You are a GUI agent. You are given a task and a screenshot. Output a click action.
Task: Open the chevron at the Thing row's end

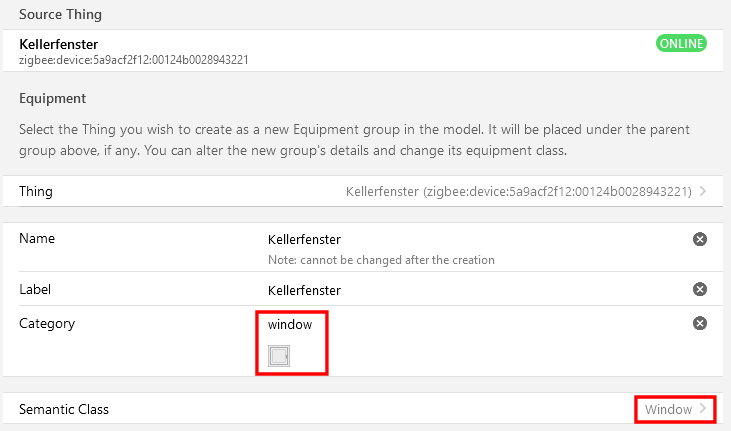click(703, 191)
